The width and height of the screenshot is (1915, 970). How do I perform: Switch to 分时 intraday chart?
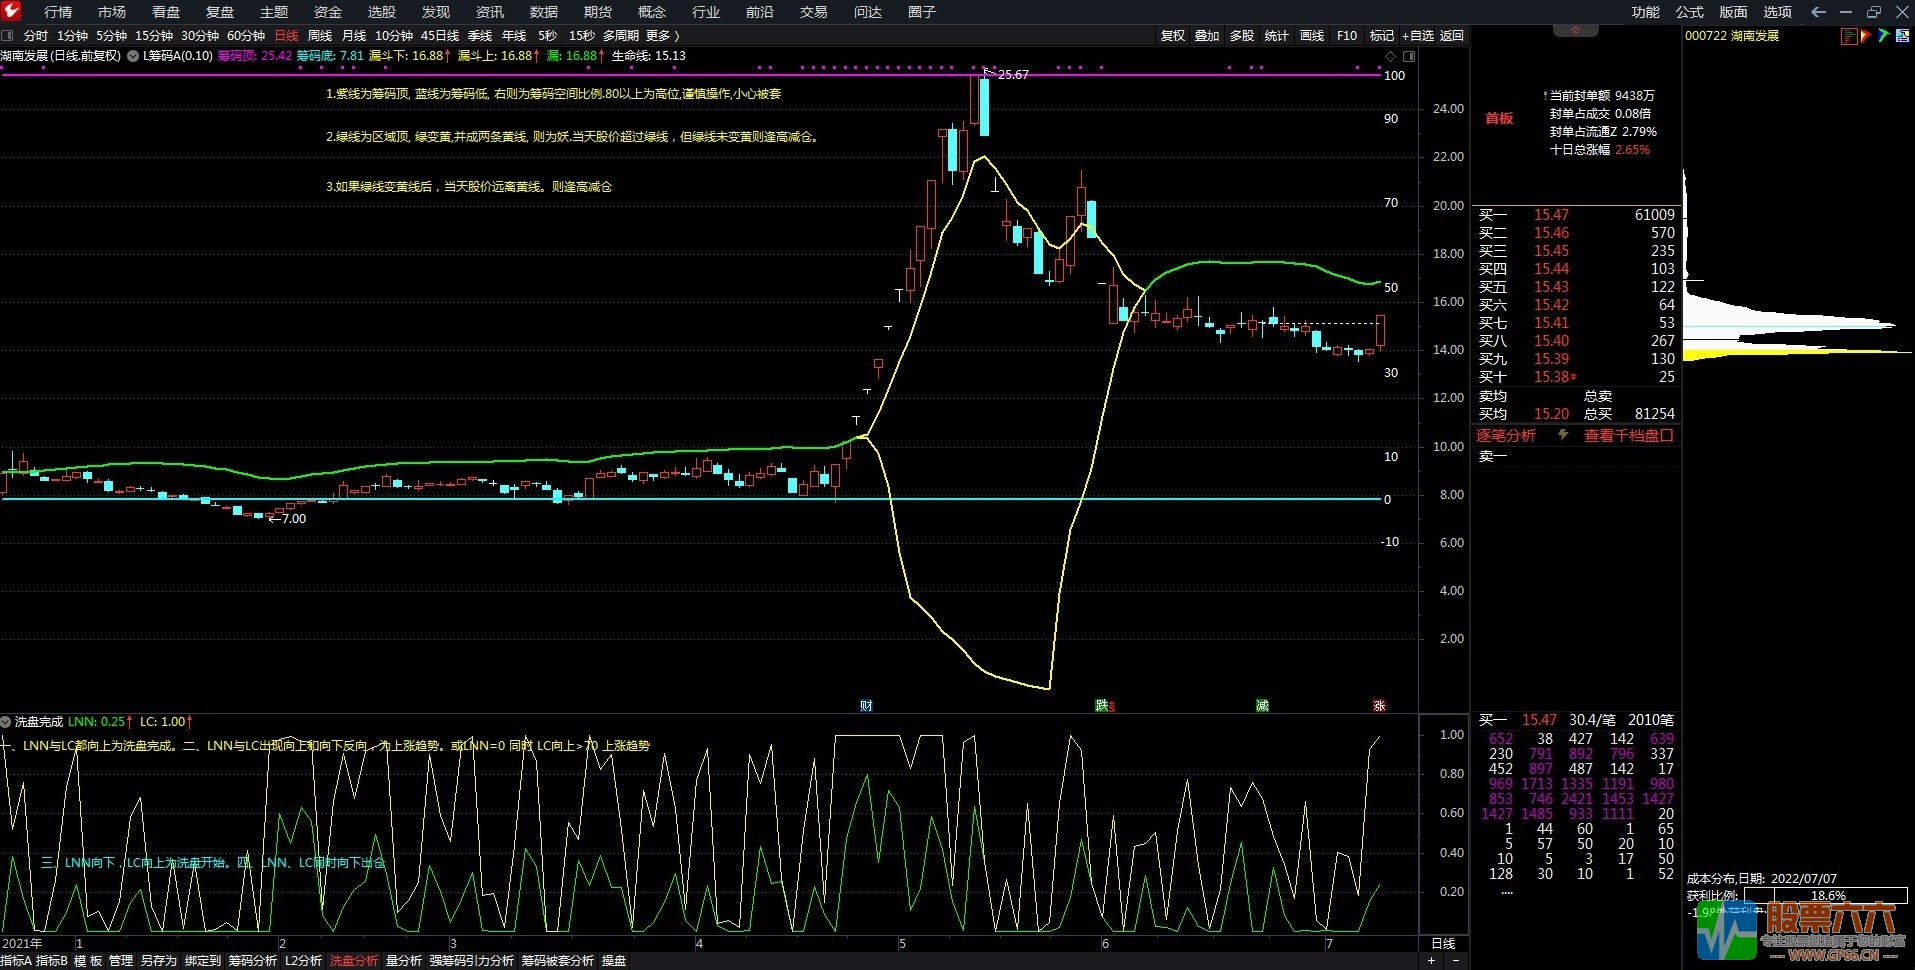click(x=36, y=35)
